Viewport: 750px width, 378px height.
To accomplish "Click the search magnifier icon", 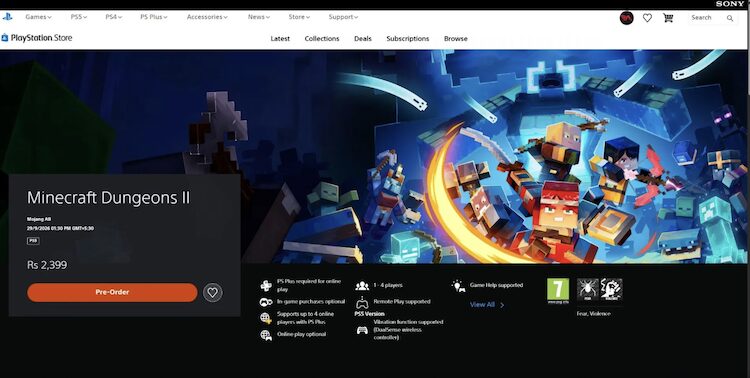I will pos(729,18).
